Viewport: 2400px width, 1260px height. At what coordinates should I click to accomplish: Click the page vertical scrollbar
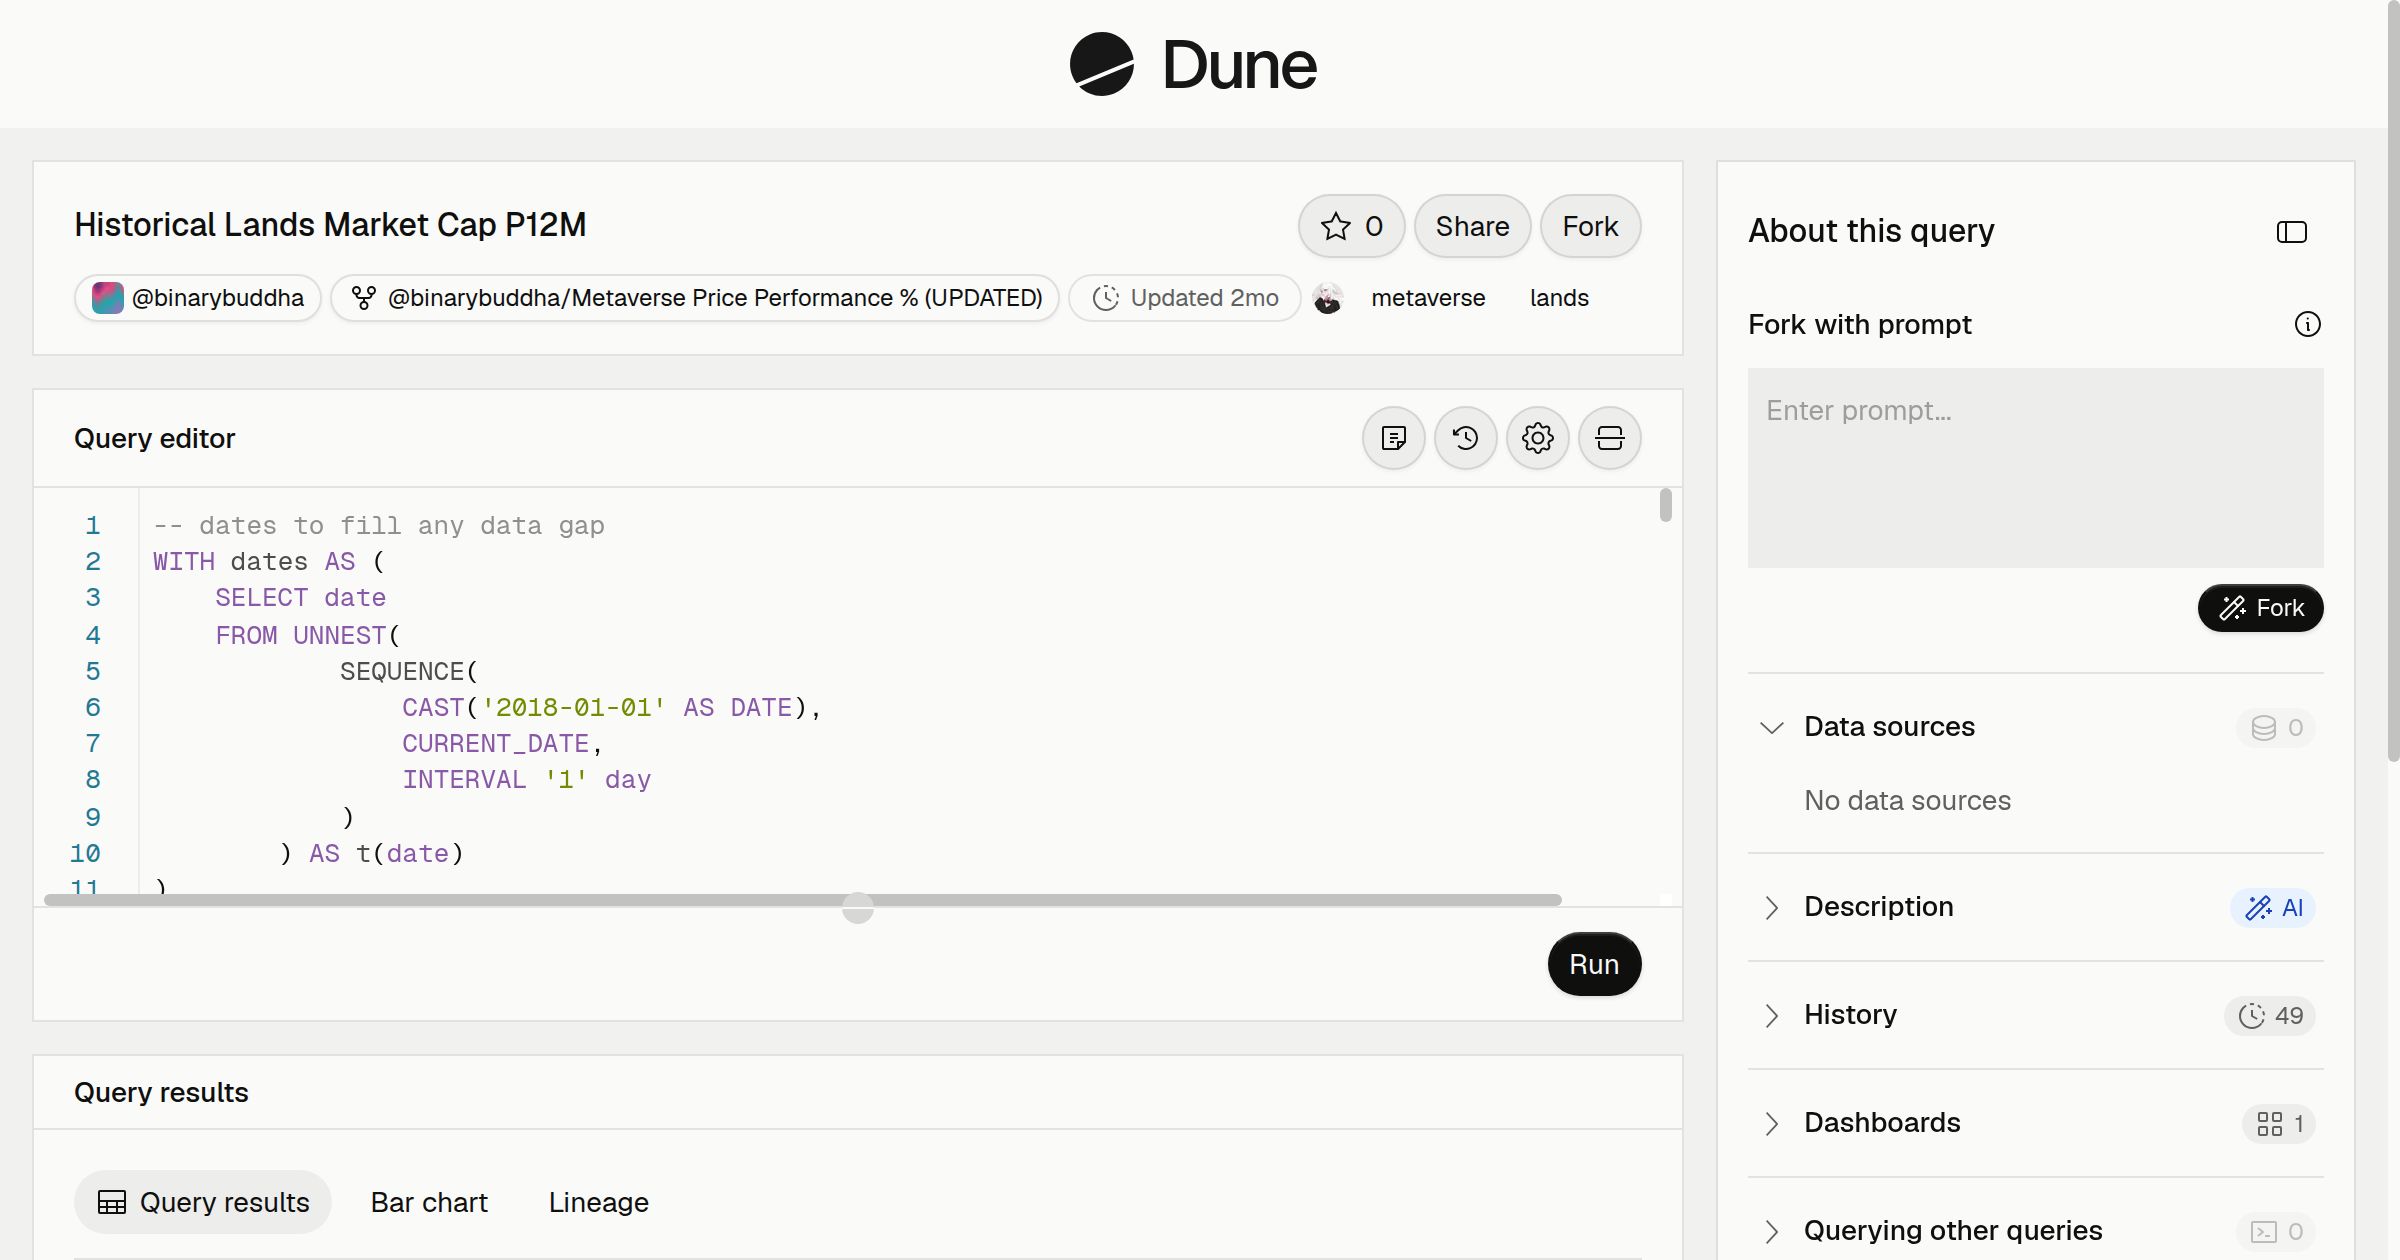tap(2393, 380)
